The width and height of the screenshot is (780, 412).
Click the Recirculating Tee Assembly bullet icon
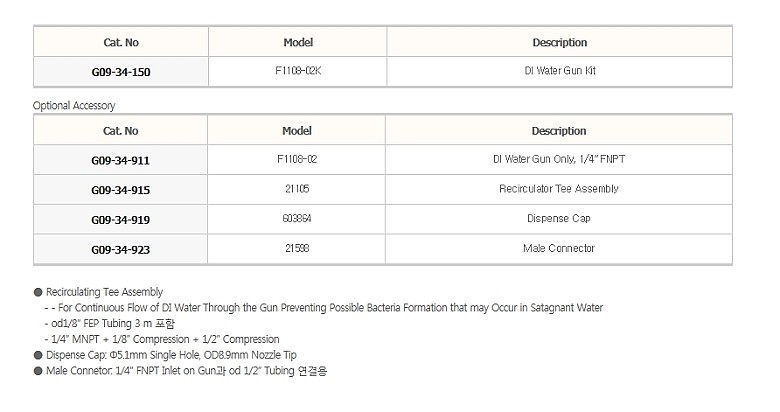point(38,292)
